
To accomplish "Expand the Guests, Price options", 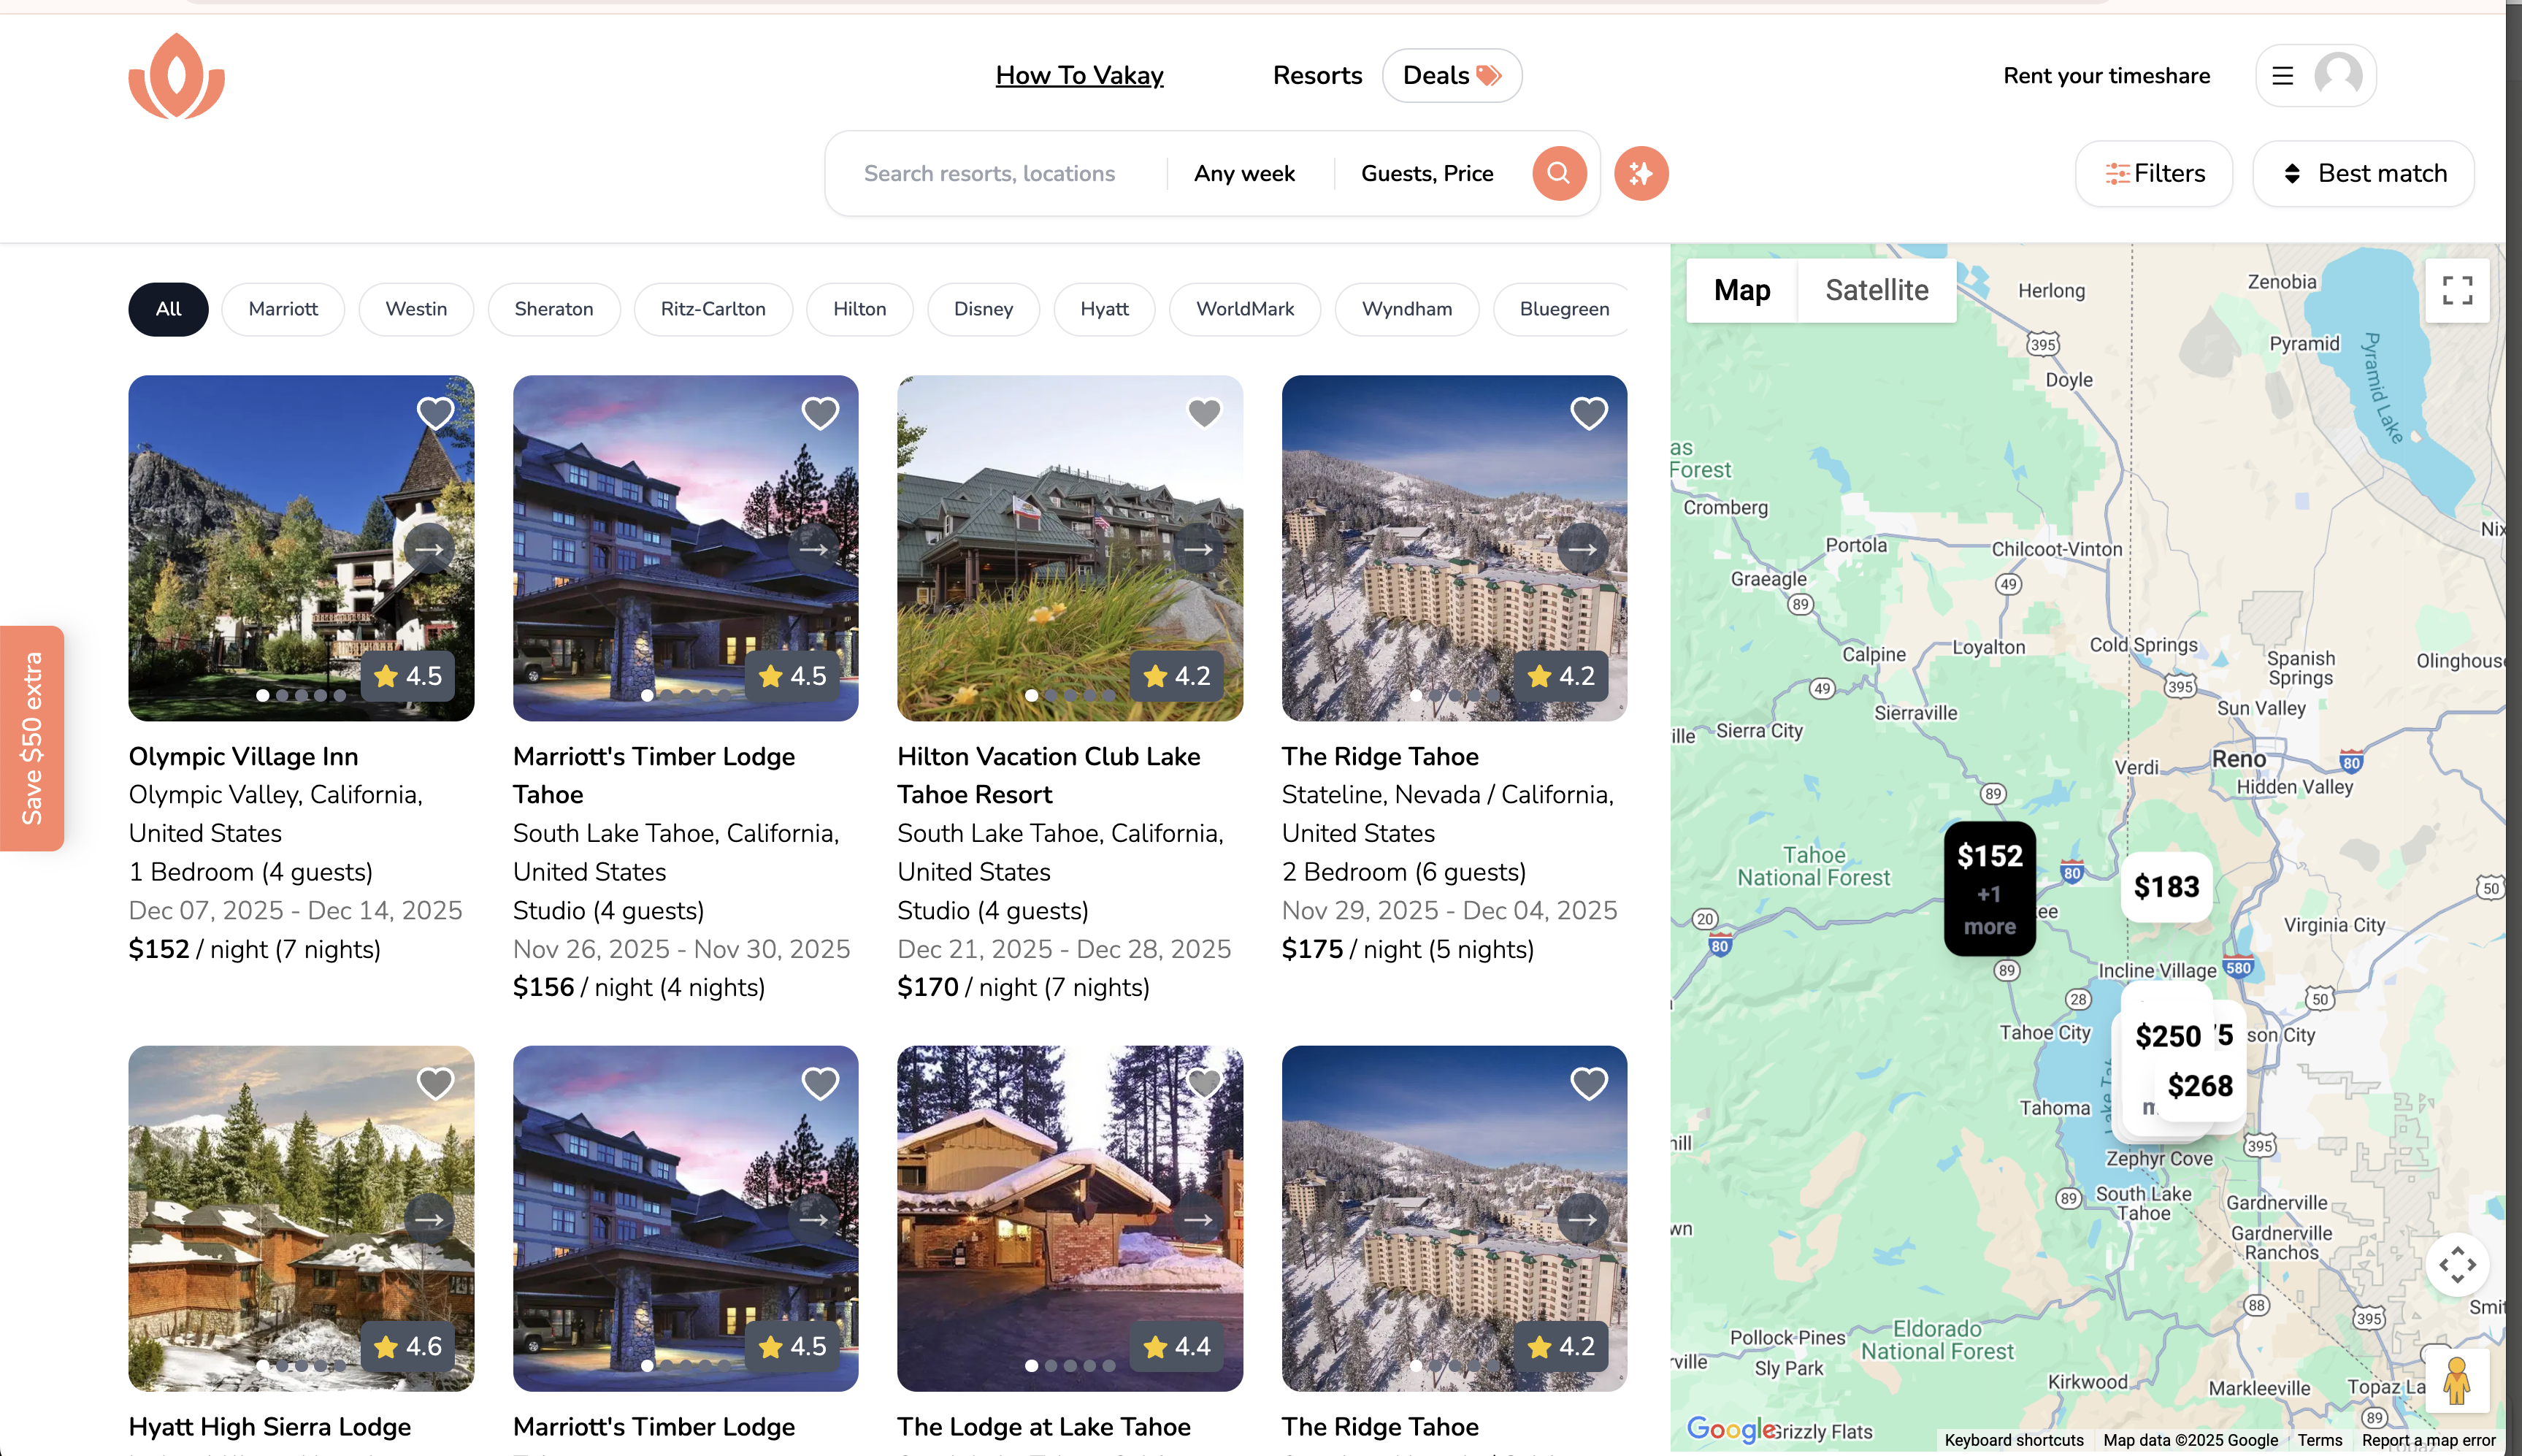I will click(x=1426, y=174).
